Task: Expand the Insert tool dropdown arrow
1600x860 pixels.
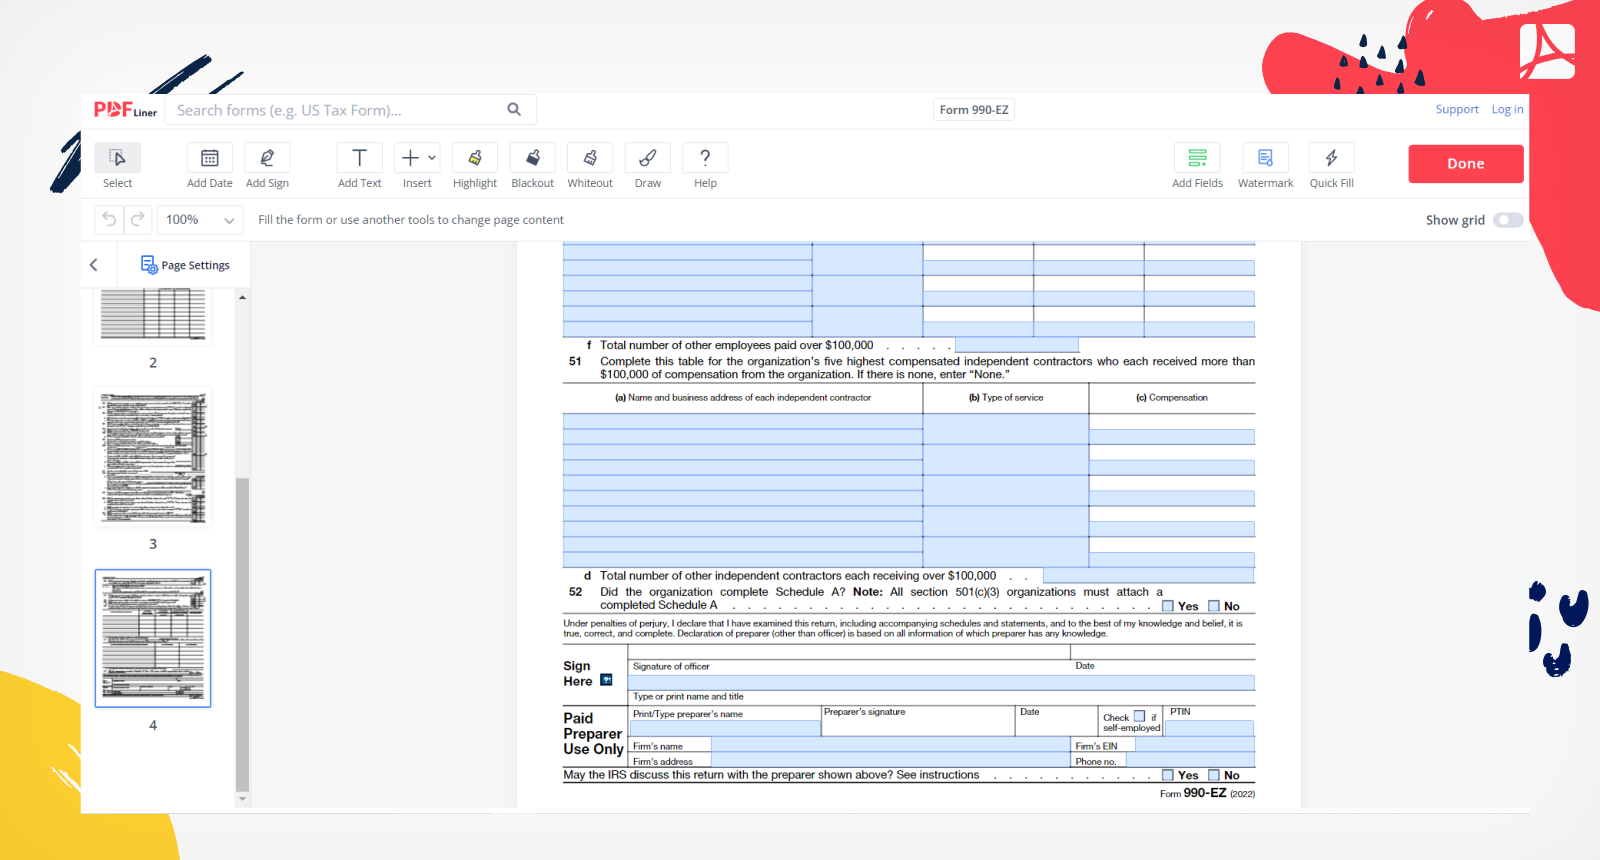Action: (432, 158)
